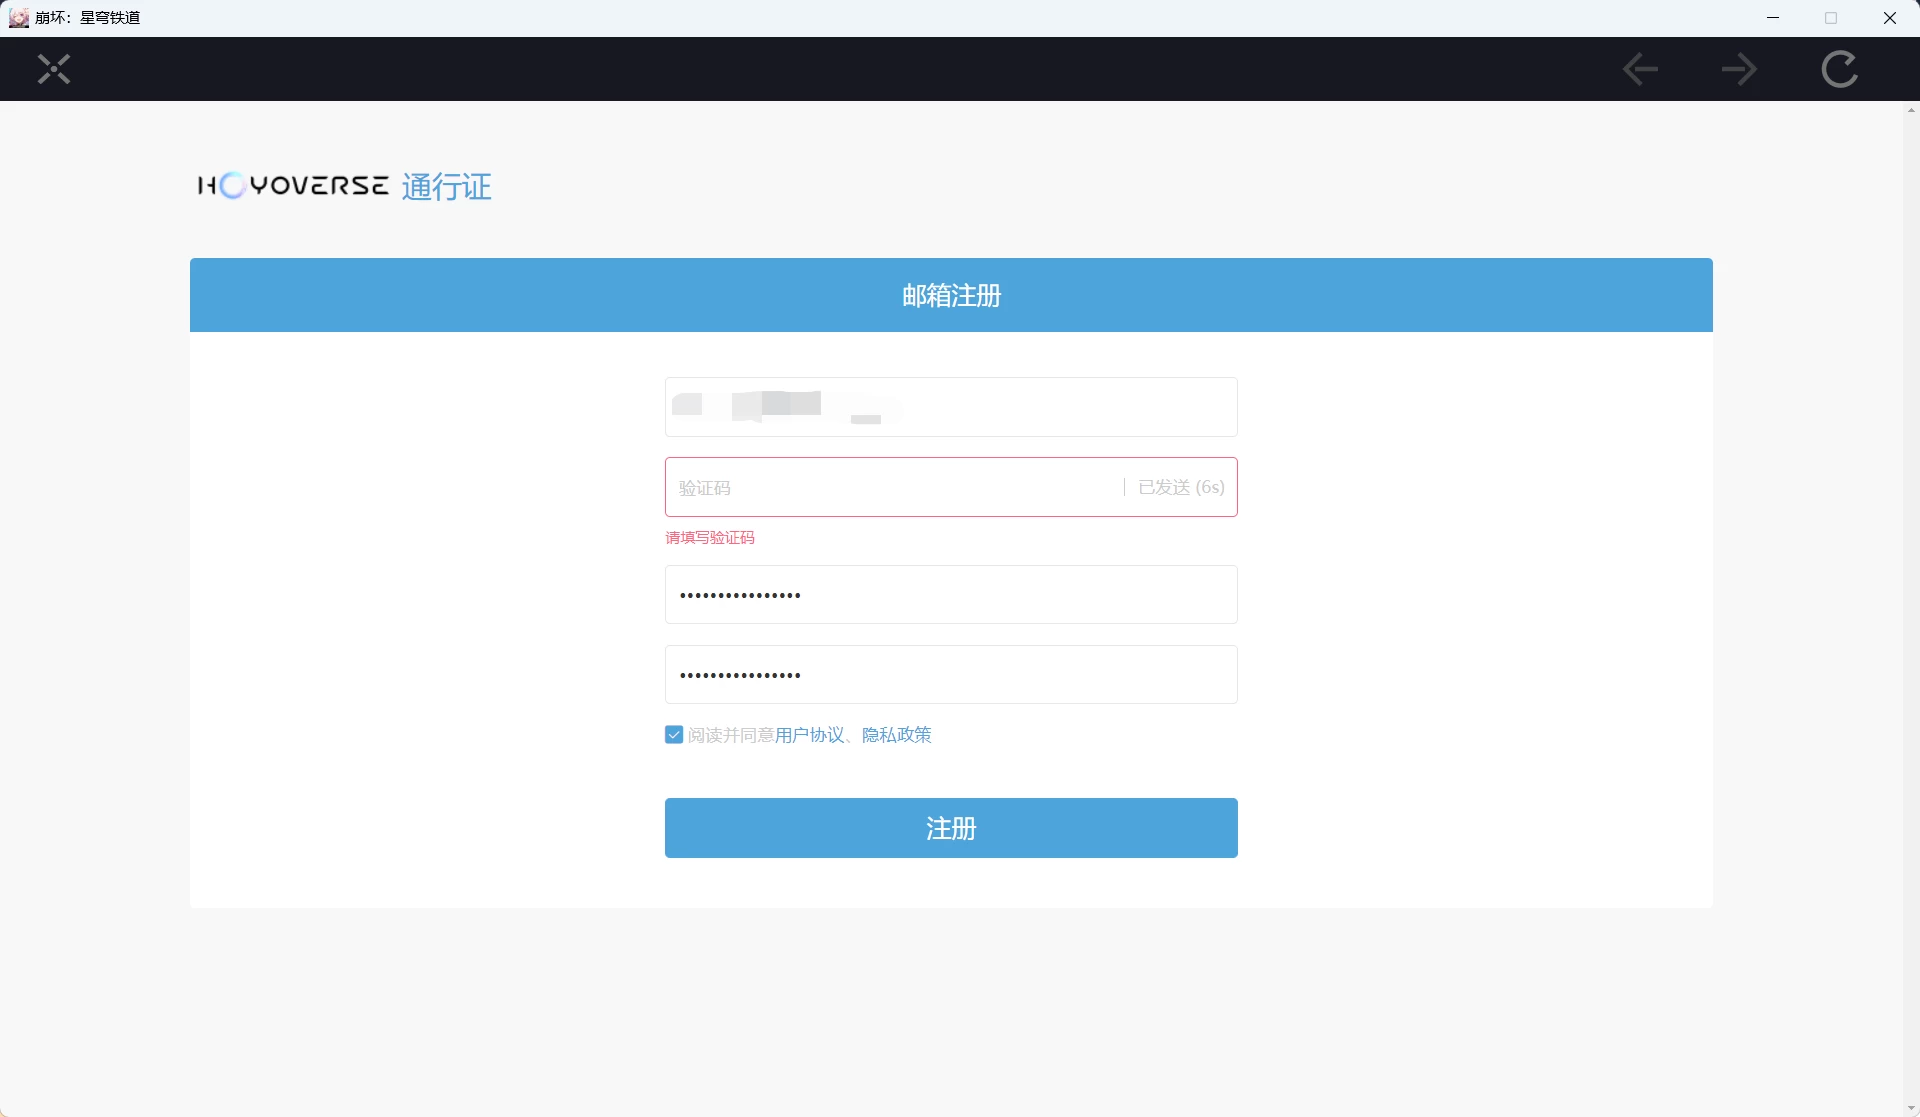Go back with the left arrow
The width and height of the screenshot is (1920, 1117).
click(1640, 69)
